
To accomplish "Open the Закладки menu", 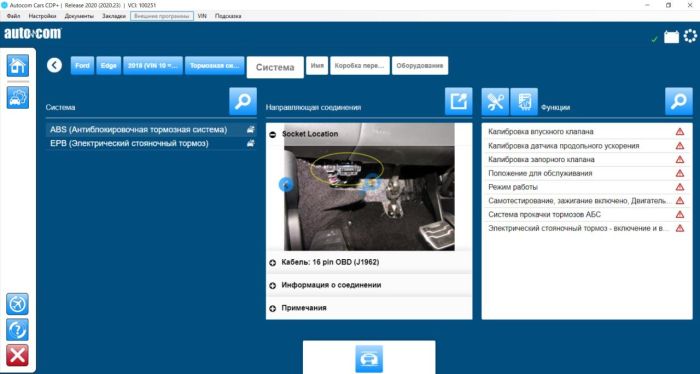I will coord(114,16).
